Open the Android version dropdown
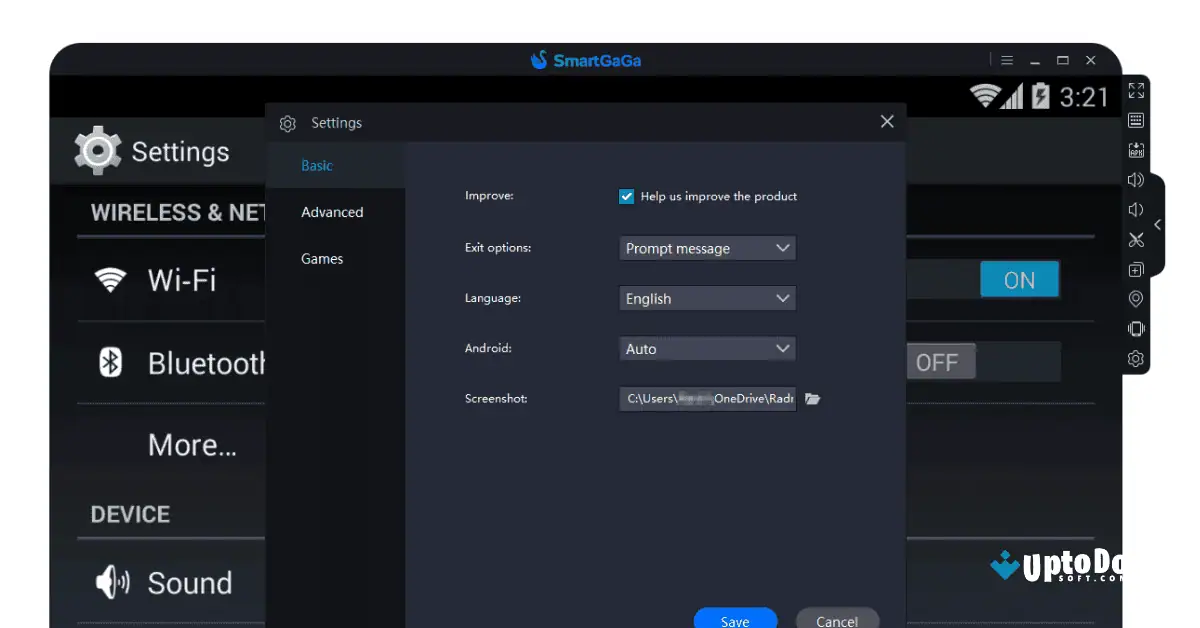 (x=707, y=348)
